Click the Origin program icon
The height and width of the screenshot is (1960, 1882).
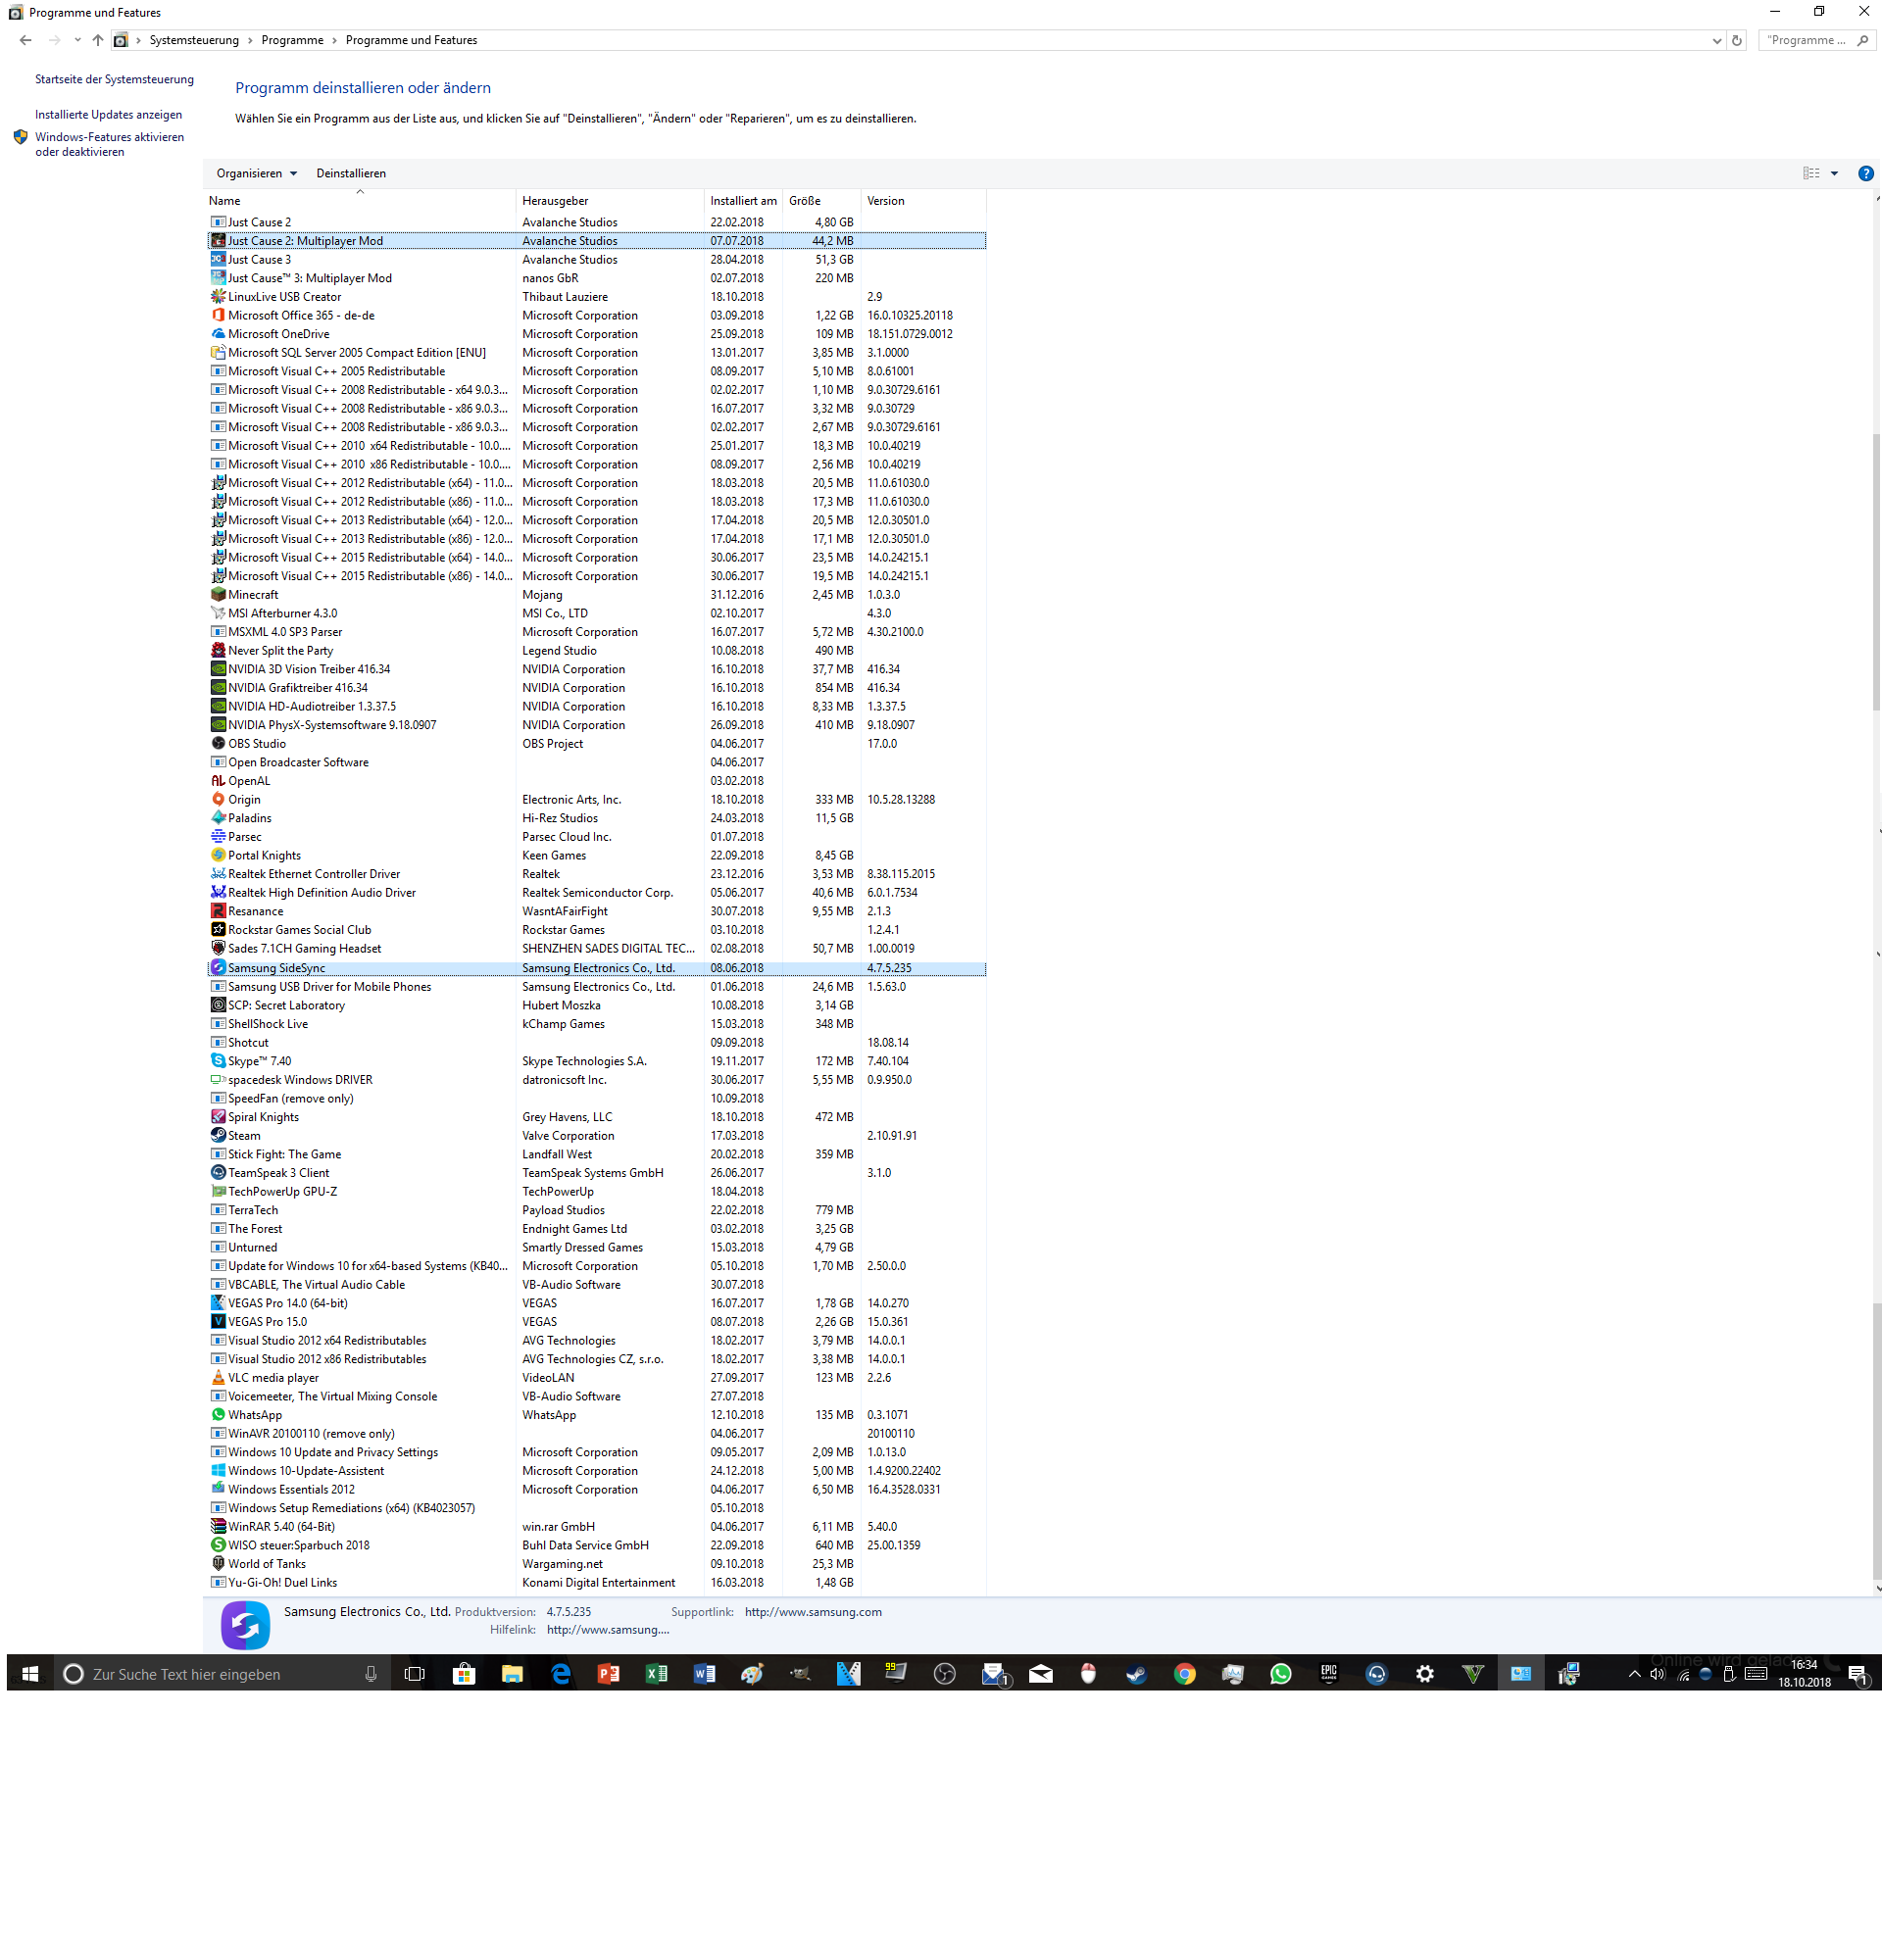218,799
